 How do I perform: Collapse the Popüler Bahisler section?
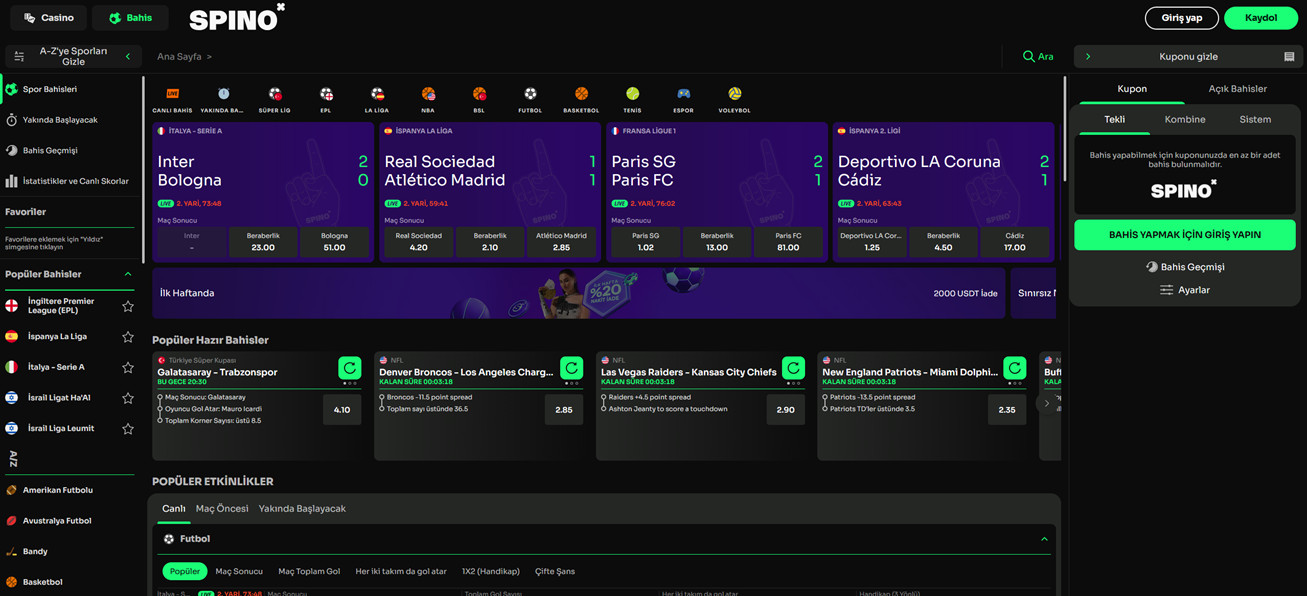pyautogui.click(x=127, y=274)
